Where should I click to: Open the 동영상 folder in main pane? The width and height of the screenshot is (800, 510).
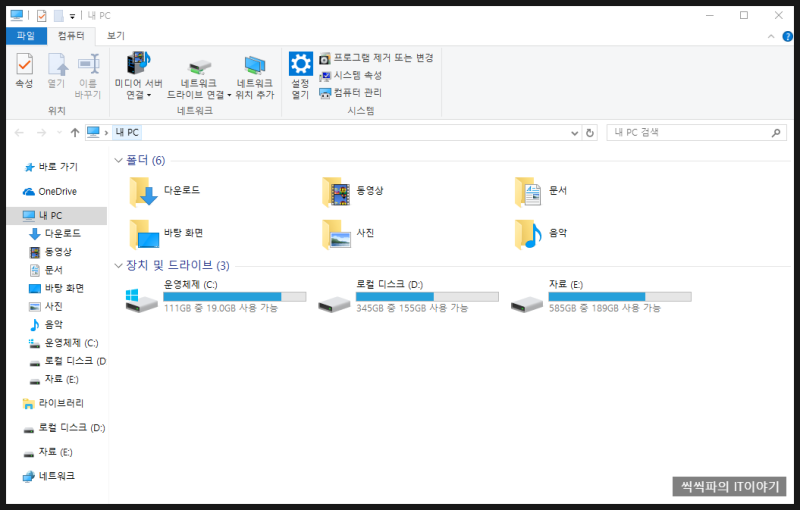pyautogui.click(x=353, y=191)
